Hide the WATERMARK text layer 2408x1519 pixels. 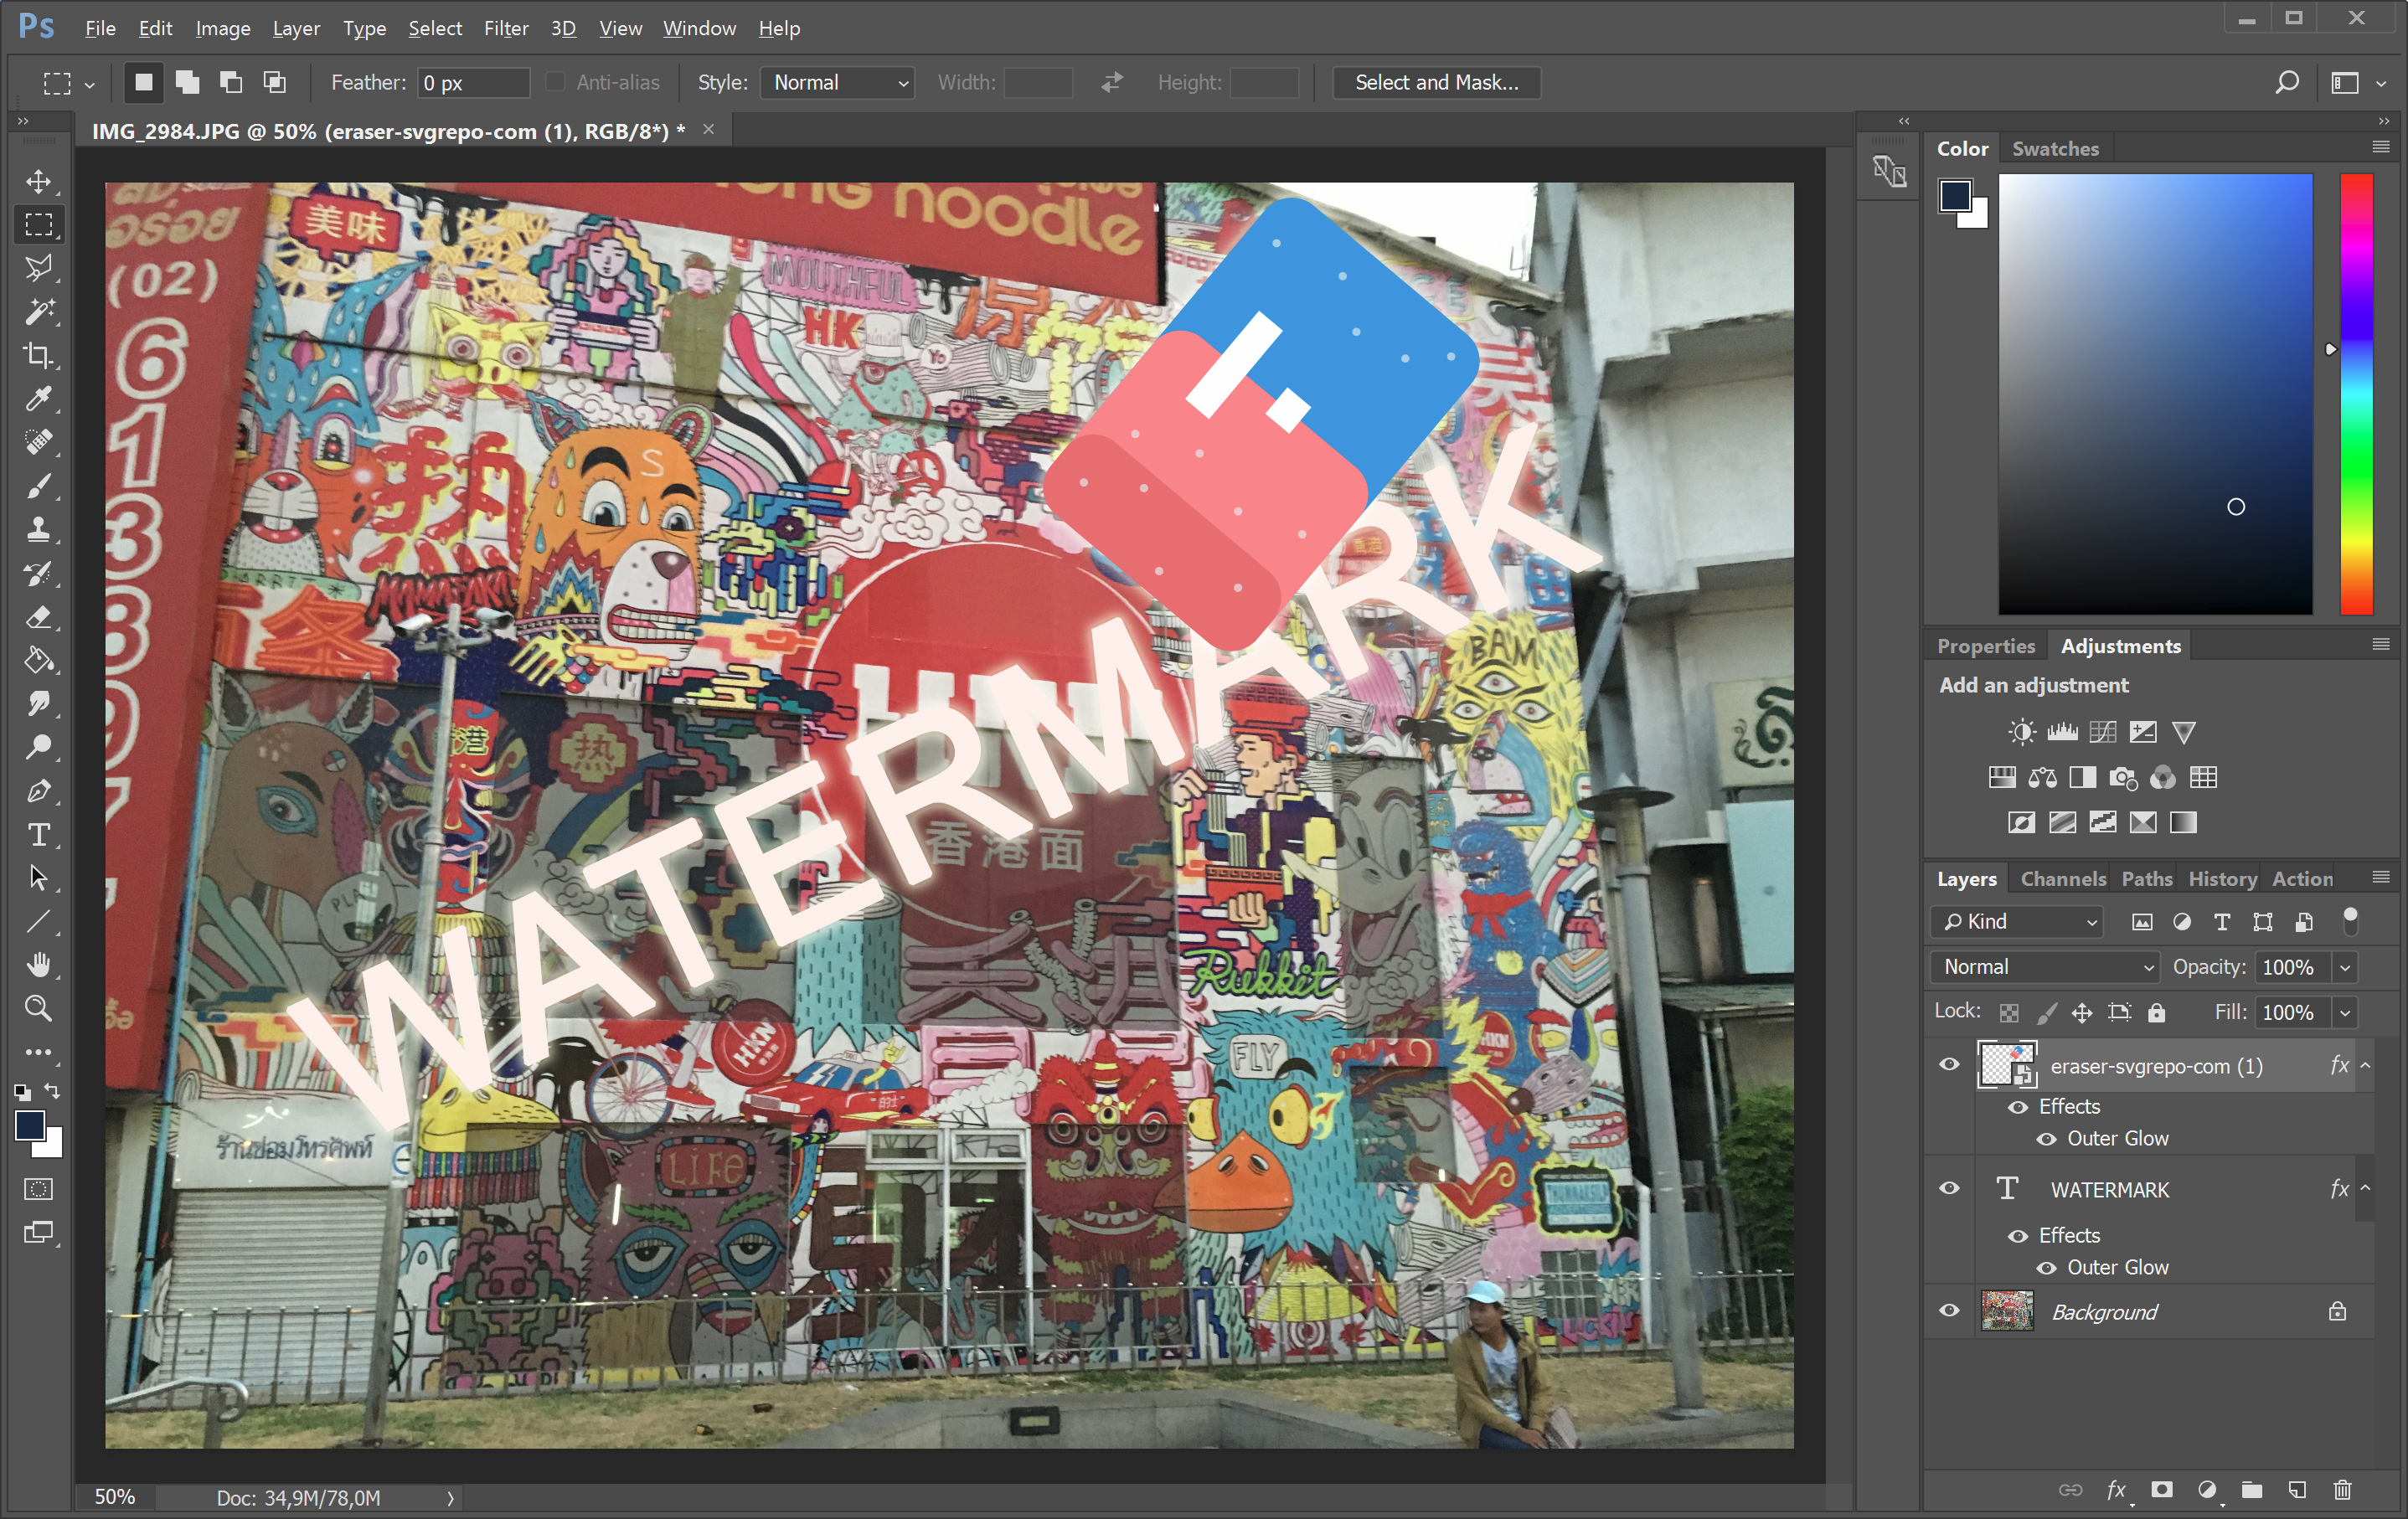(x=1949, y=1188)
